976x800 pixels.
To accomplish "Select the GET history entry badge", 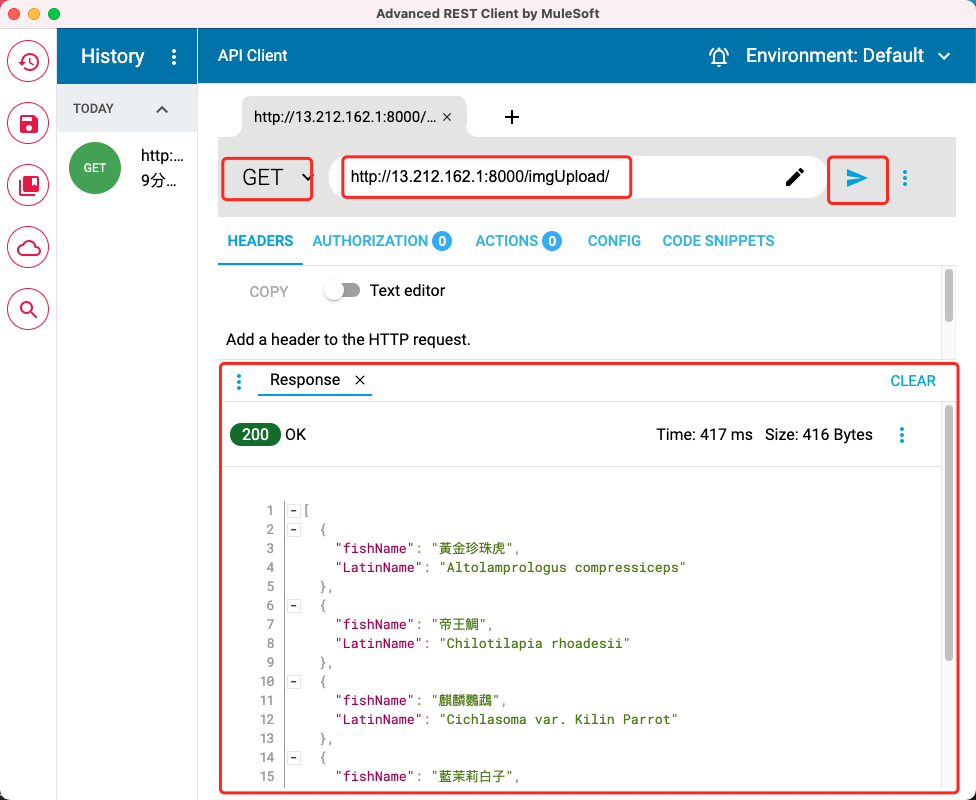I will point(95,168).
